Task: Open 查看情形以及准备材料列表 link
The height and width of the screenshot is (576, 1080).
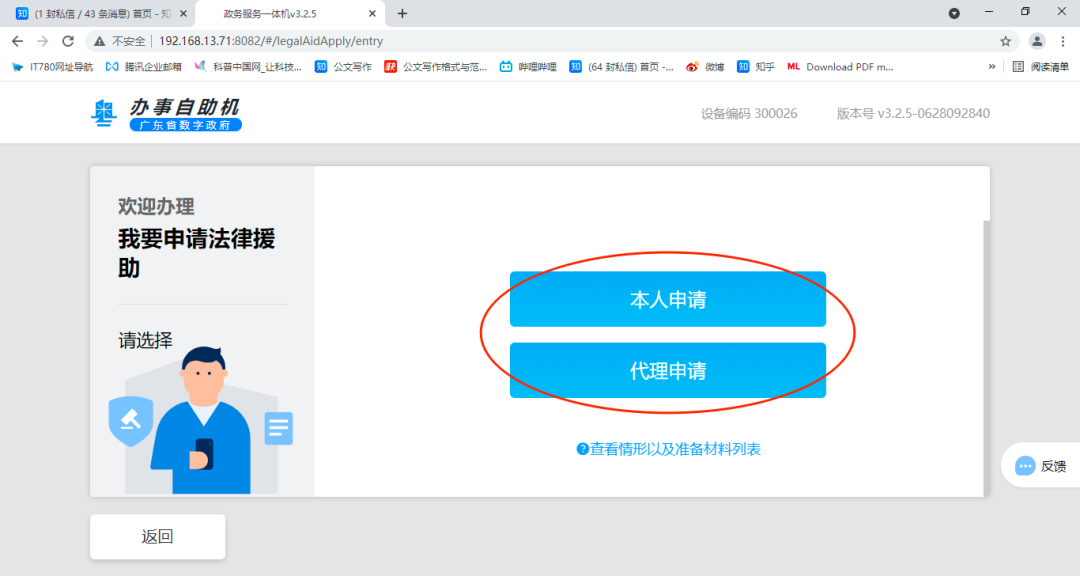Action: pos(668,448)
